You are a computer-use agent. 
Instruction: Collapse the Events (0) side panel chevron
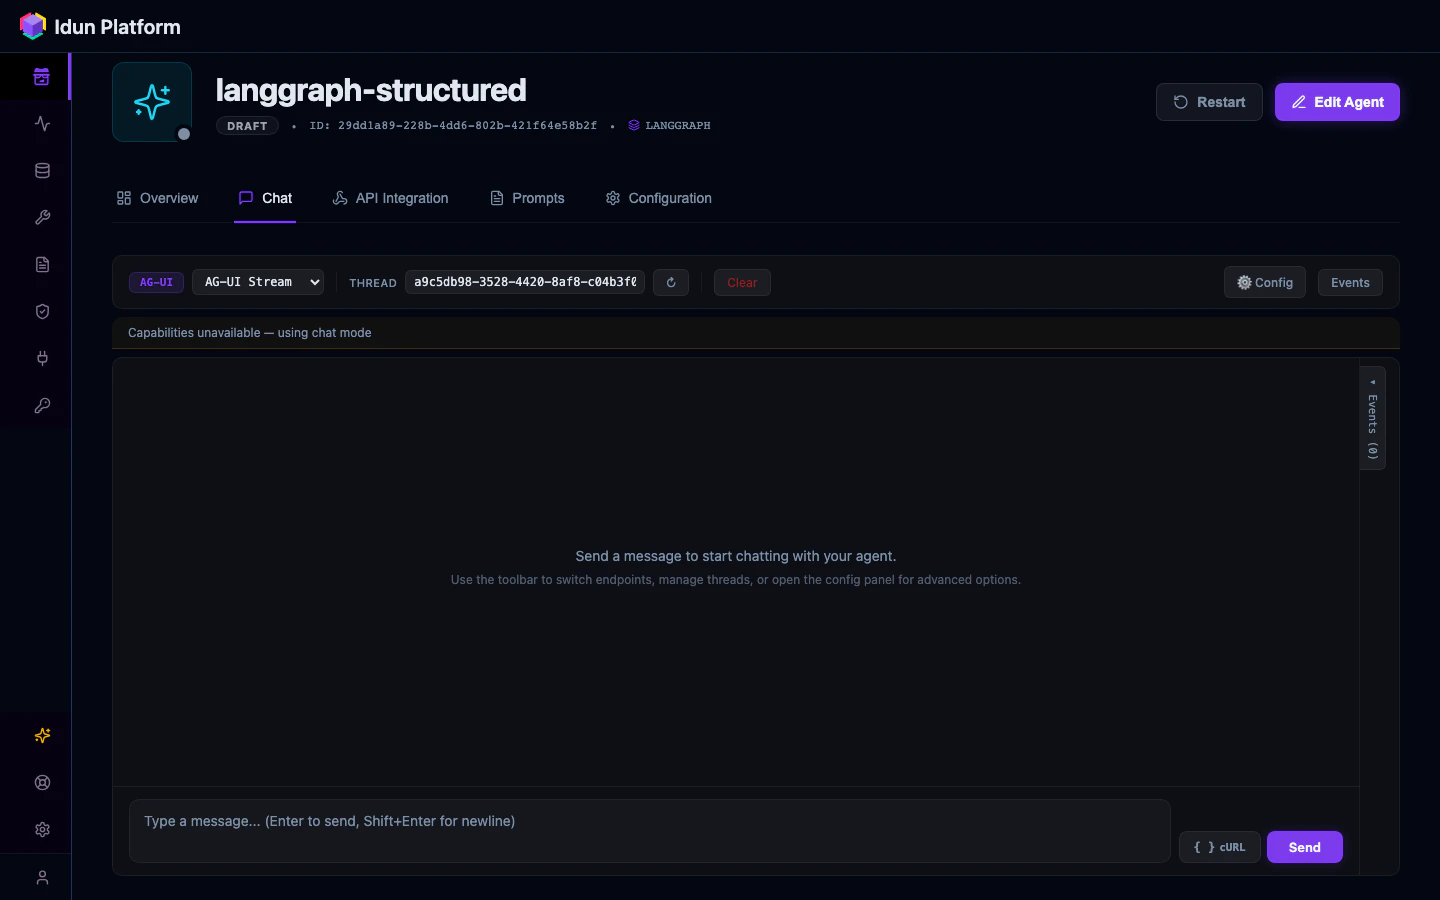coord(1372,382)
